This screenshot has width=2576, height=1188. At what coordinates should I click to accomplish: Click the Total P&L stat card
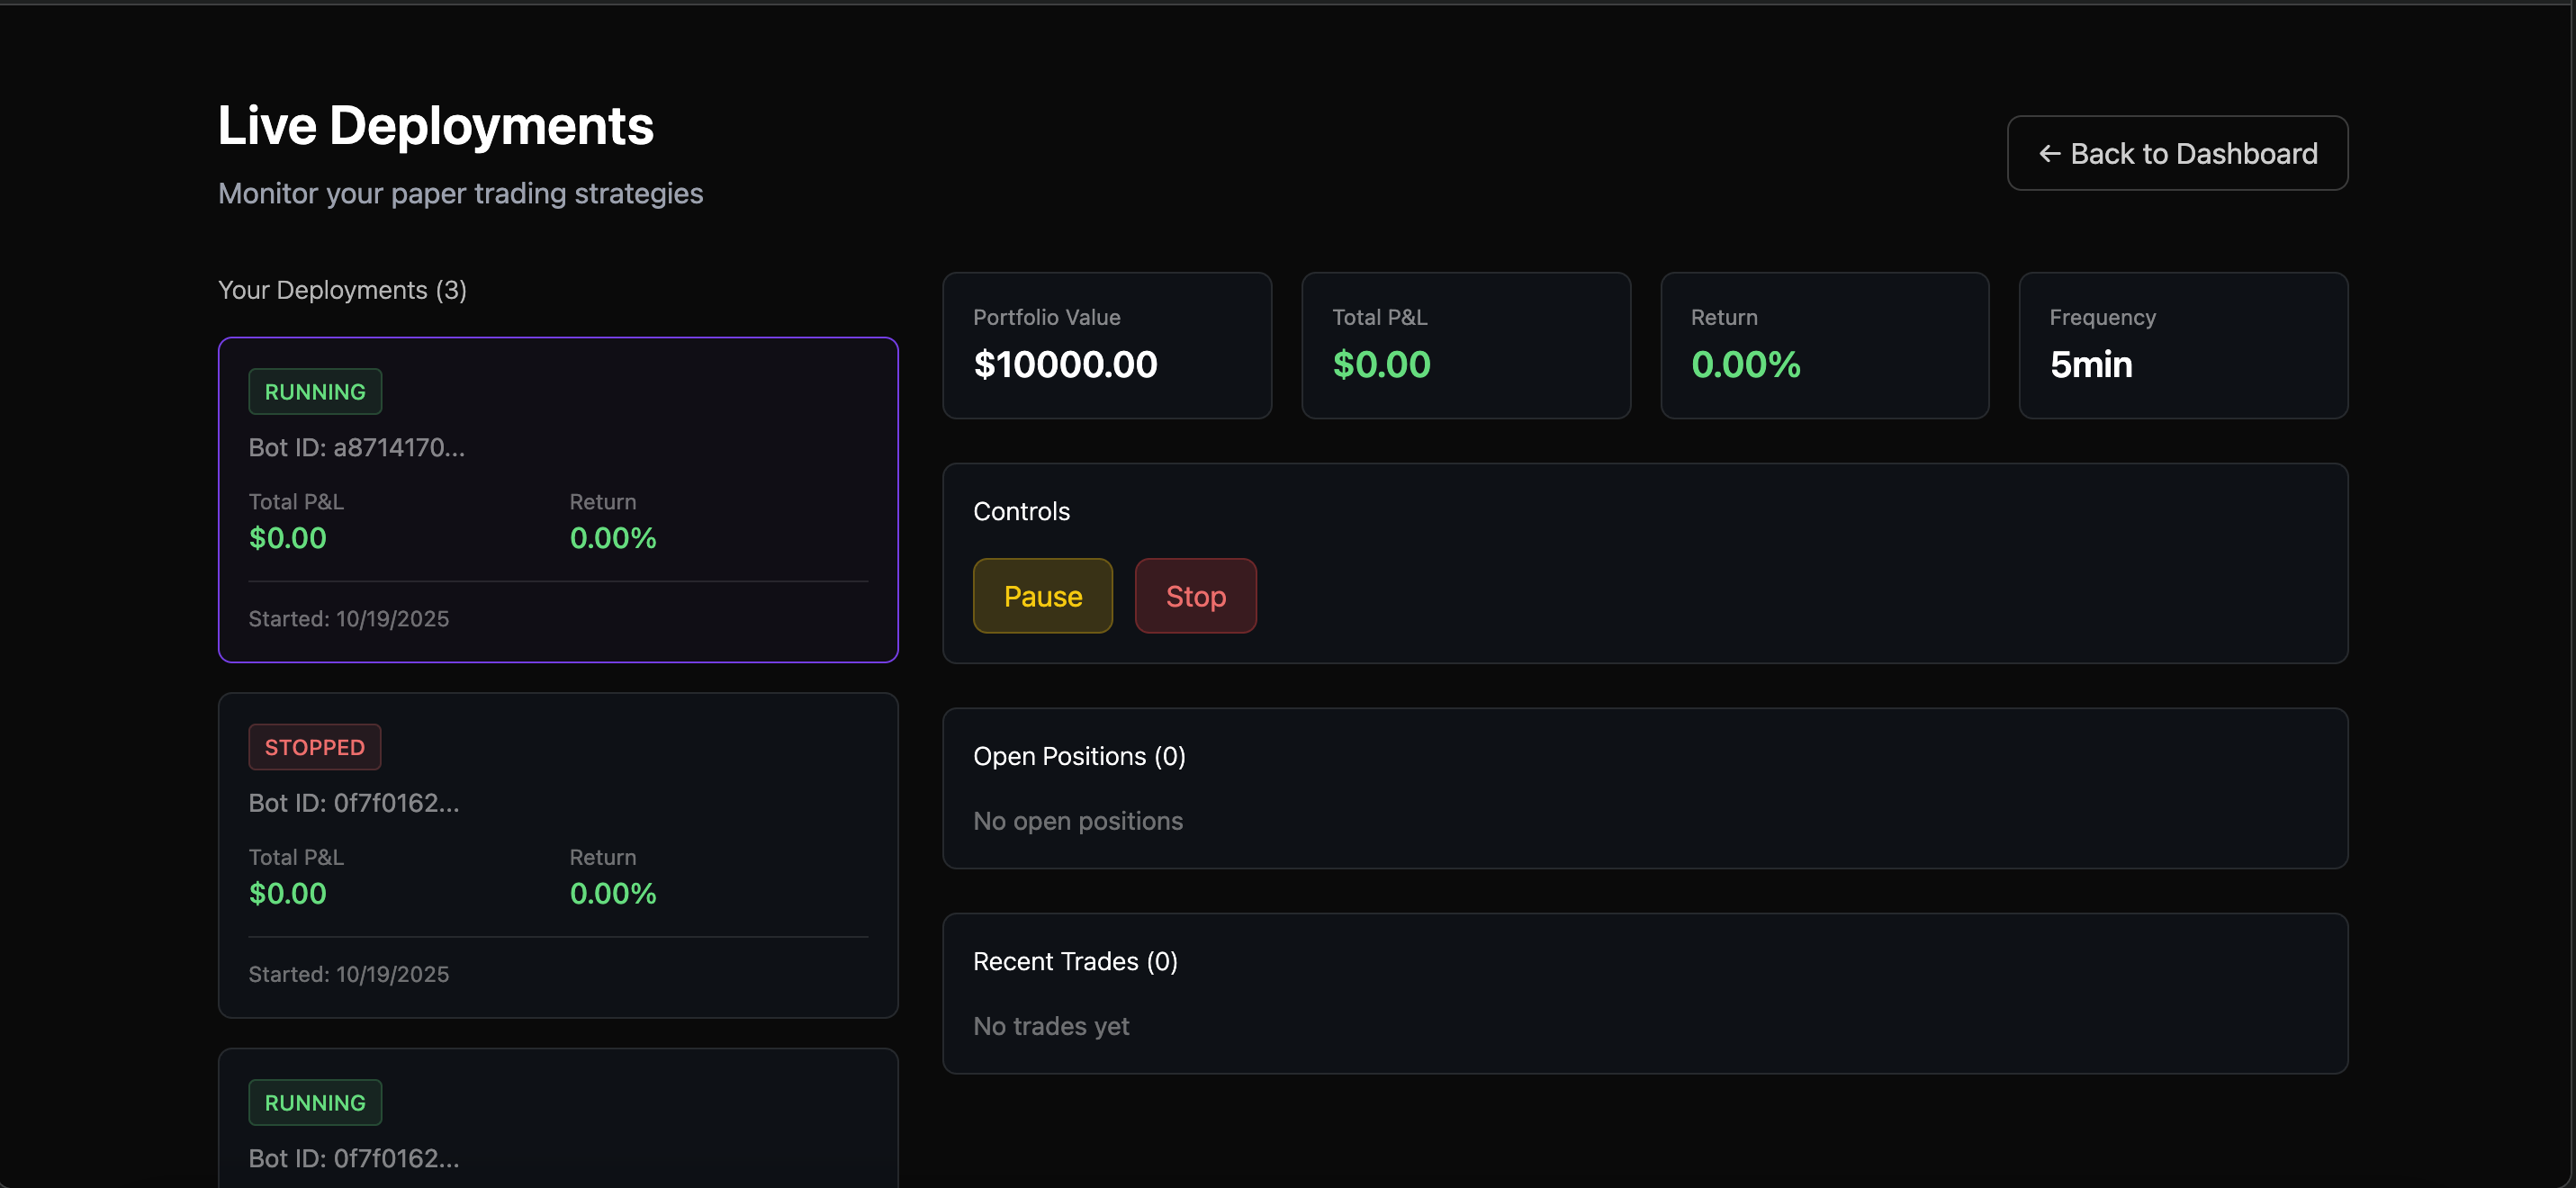[1465, 345]
